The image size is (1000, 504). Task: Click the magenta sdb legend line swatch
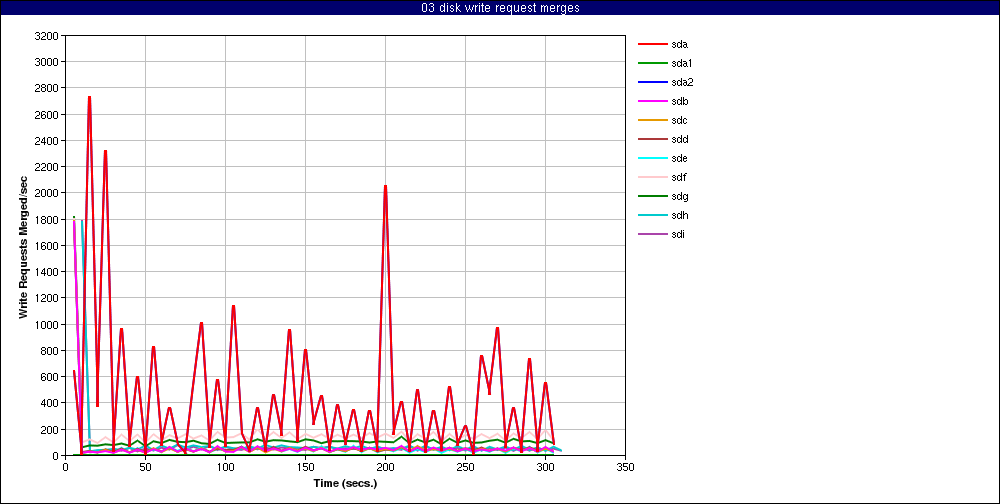tap(652, 101)
